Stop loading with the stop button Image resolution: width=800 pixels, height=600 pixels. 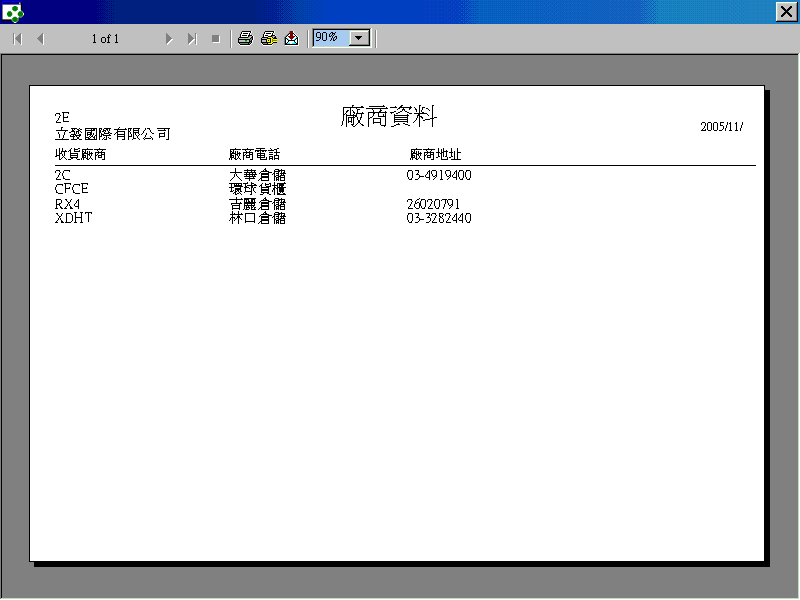(216, 39)
